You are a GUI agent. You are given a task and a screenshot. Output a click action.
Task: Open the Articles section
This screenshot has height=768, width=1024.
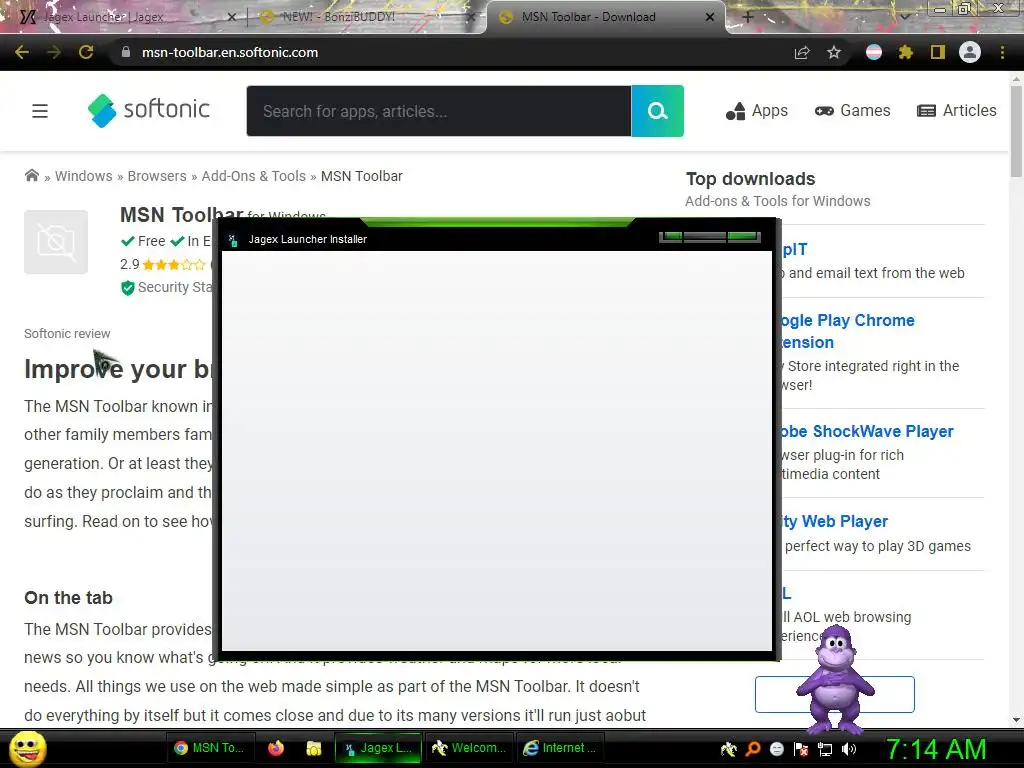[x=957, y=110]
